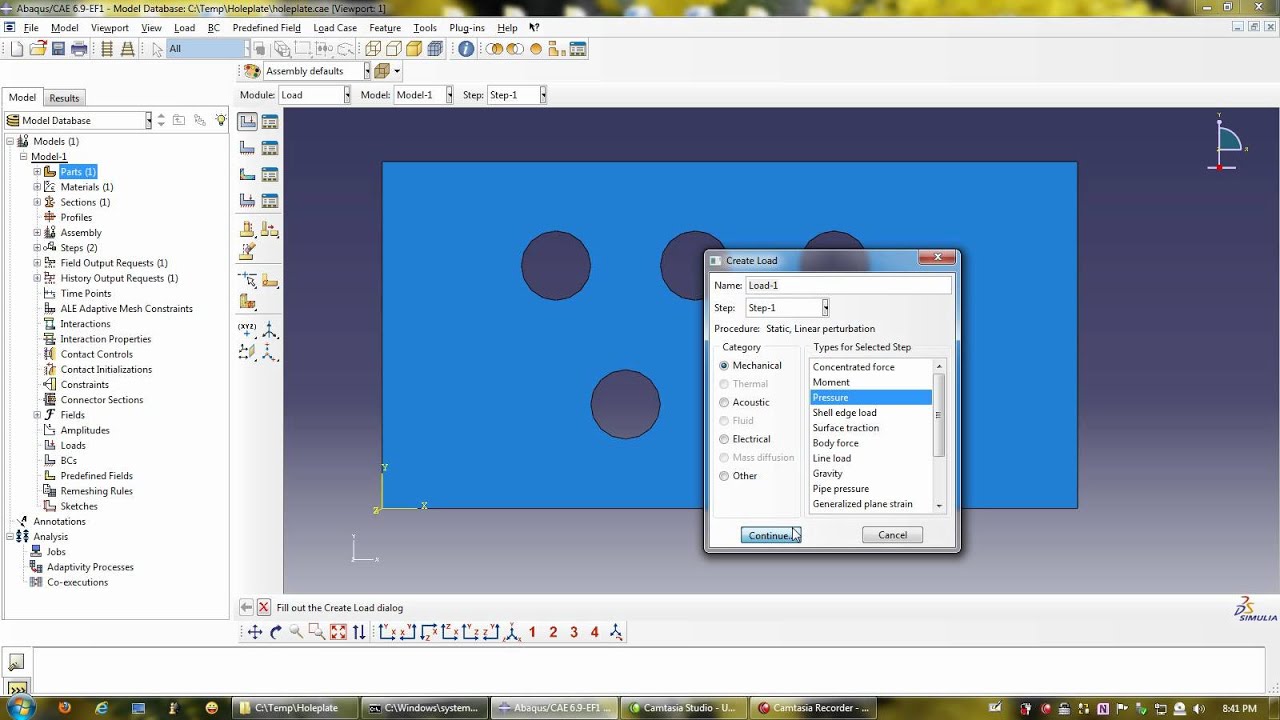Apply custom view number 3

tap(574, 632)
